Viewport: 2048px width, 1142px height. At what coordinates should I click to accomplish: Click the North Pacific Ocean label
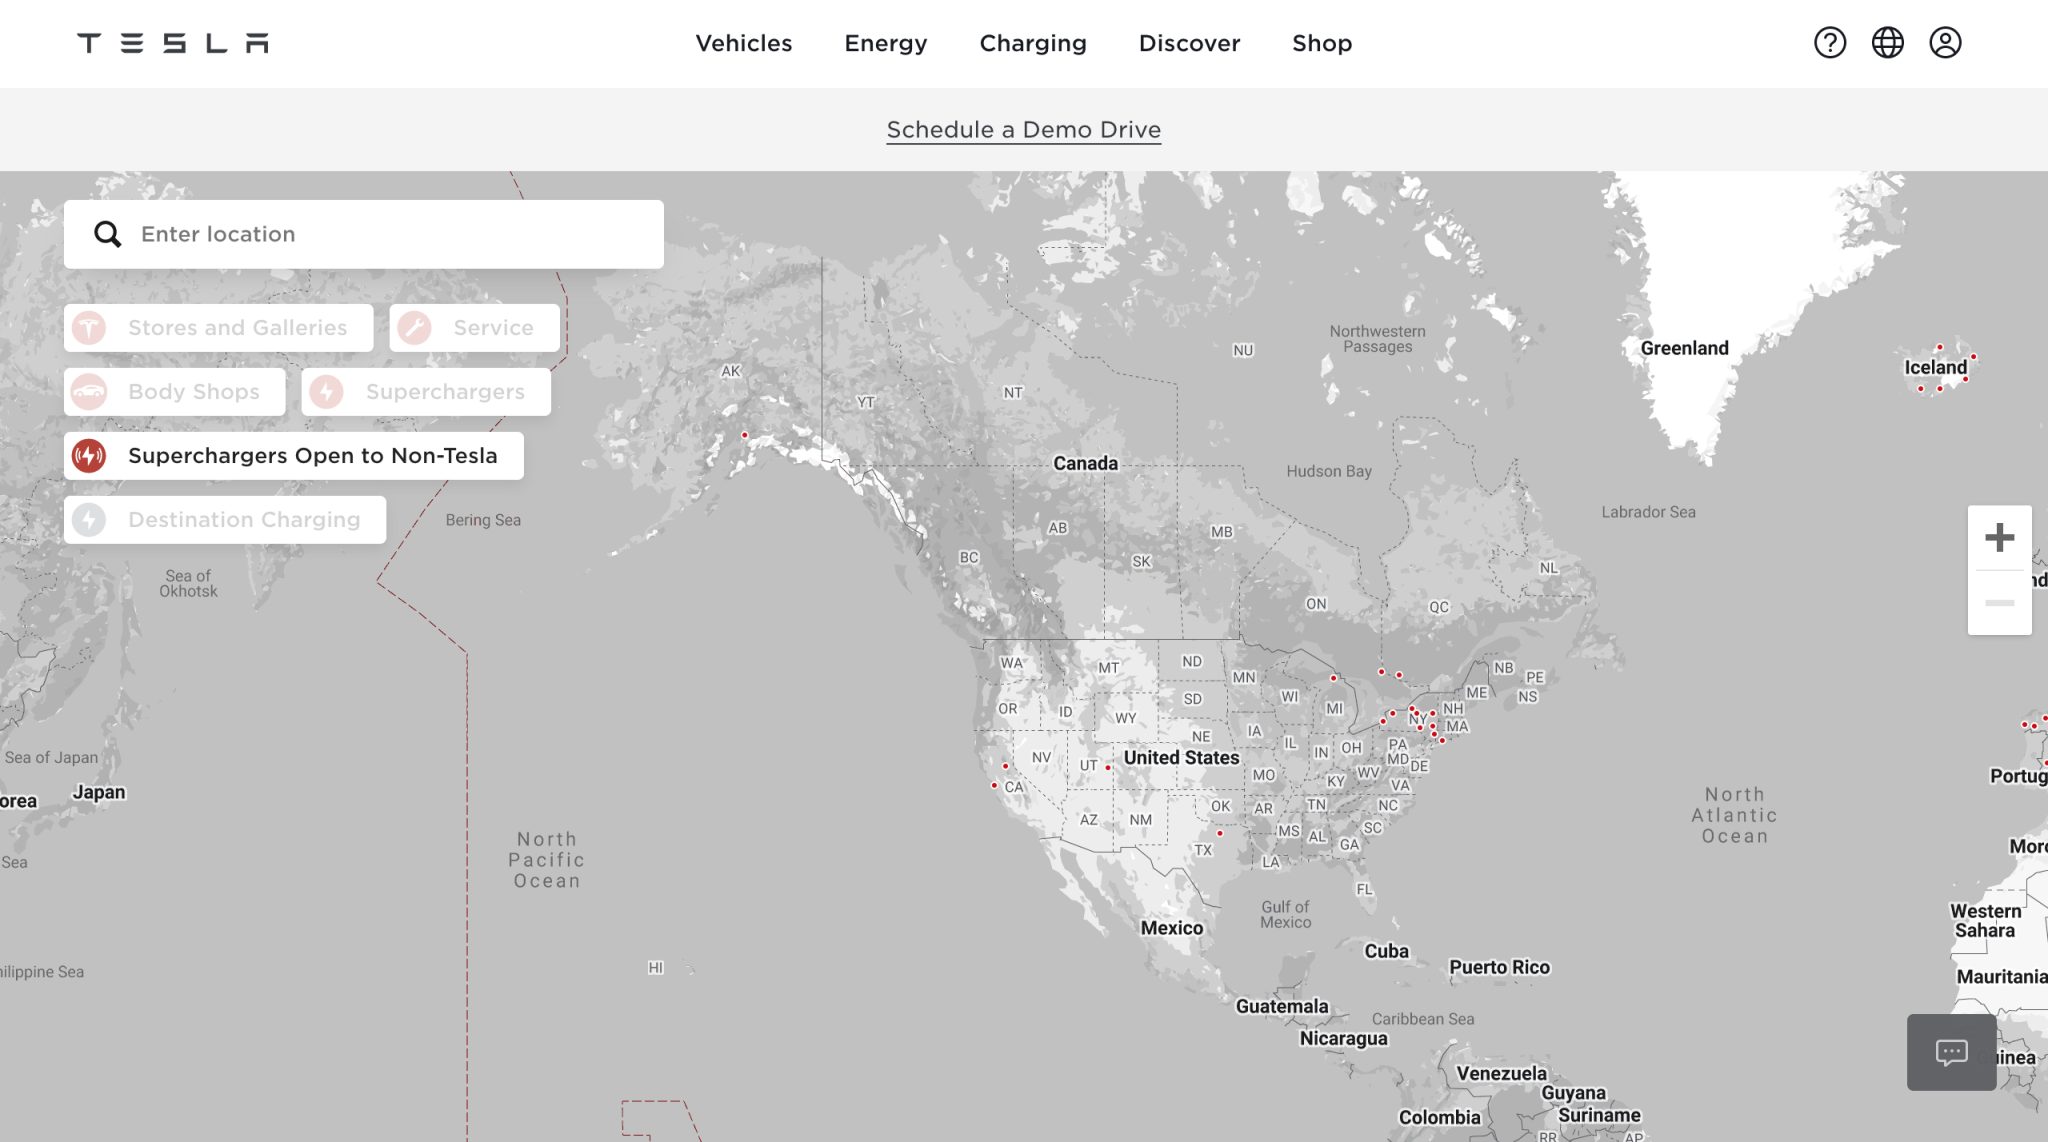click(547, 860)
